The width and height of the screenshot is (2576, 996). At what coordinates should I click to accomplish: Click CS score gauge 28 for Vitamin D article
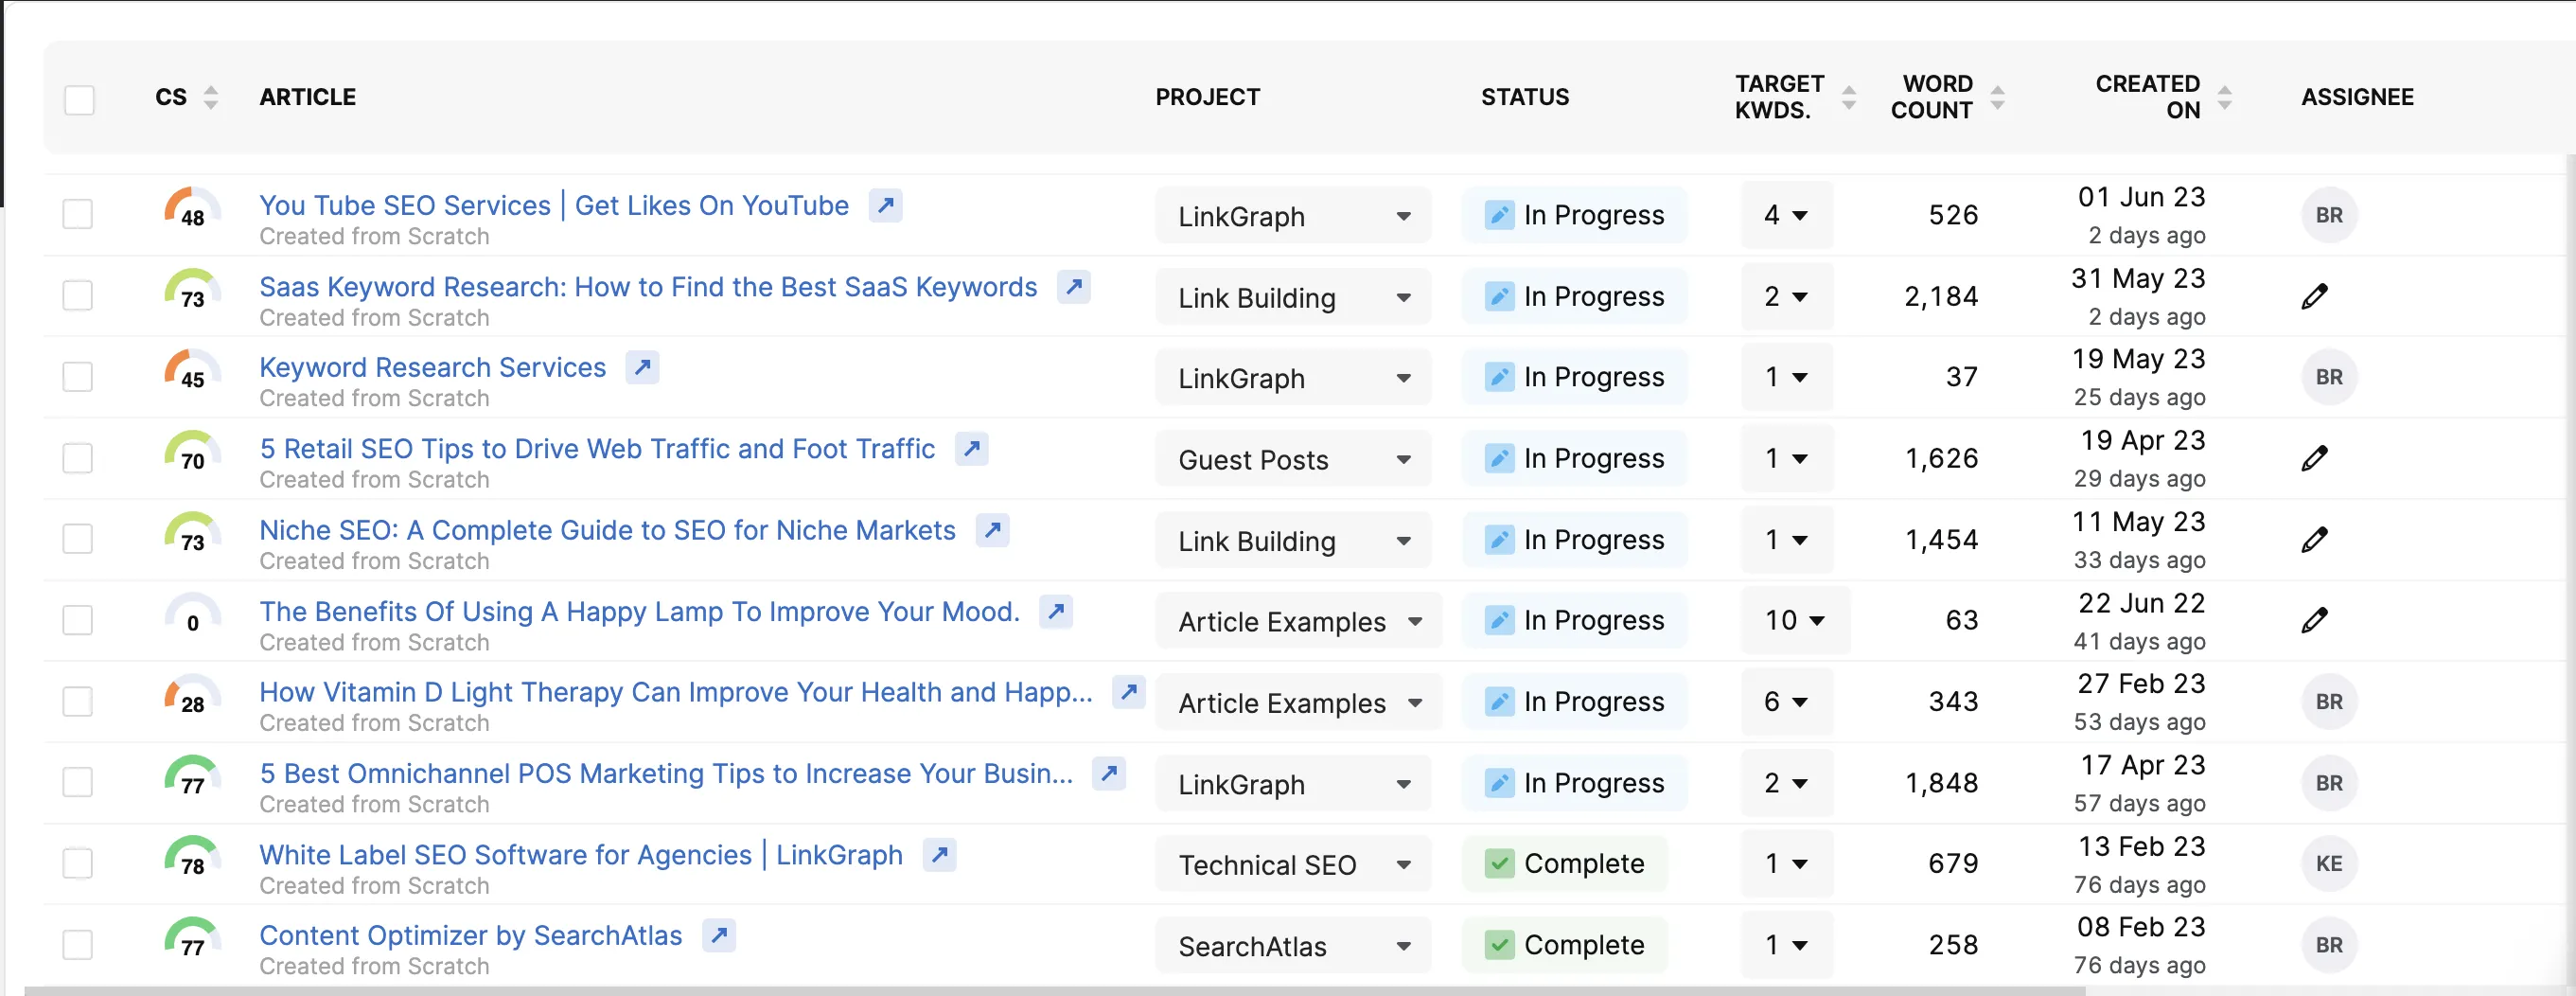pyautogui.click(x=192, y=698)
